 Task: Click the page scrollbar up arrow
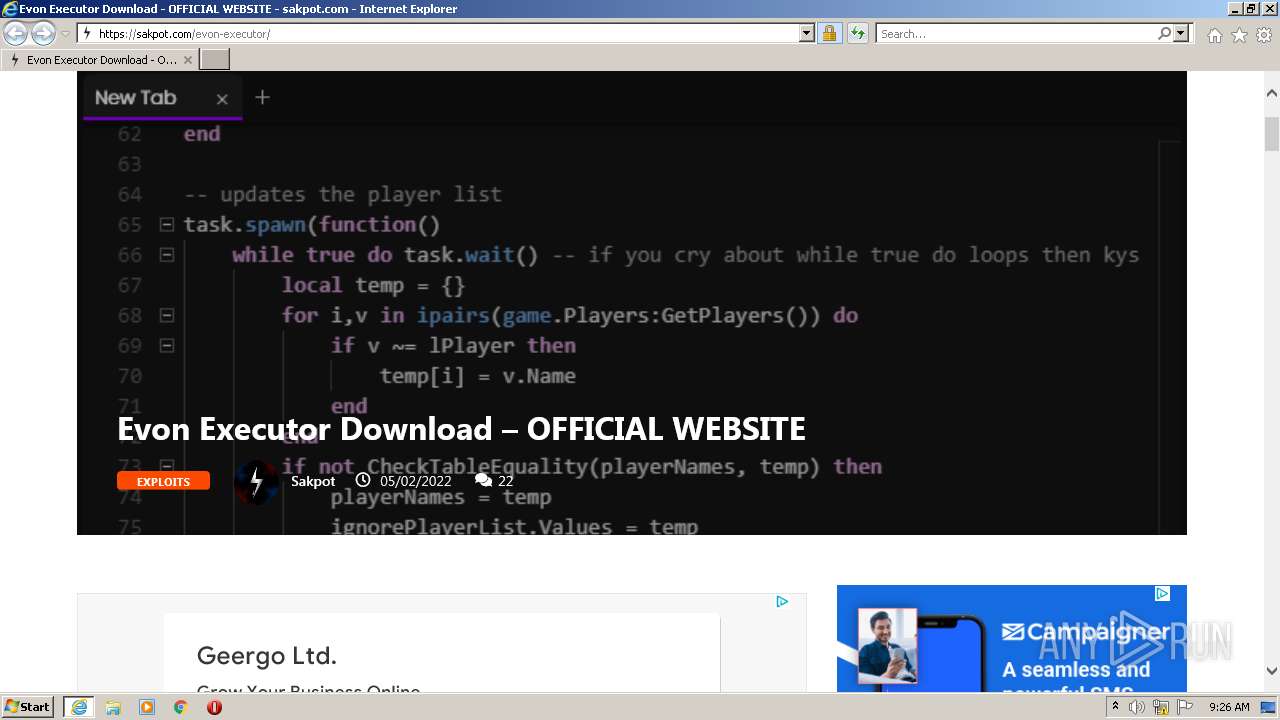pyautogui.click(x=1272, y=94)
